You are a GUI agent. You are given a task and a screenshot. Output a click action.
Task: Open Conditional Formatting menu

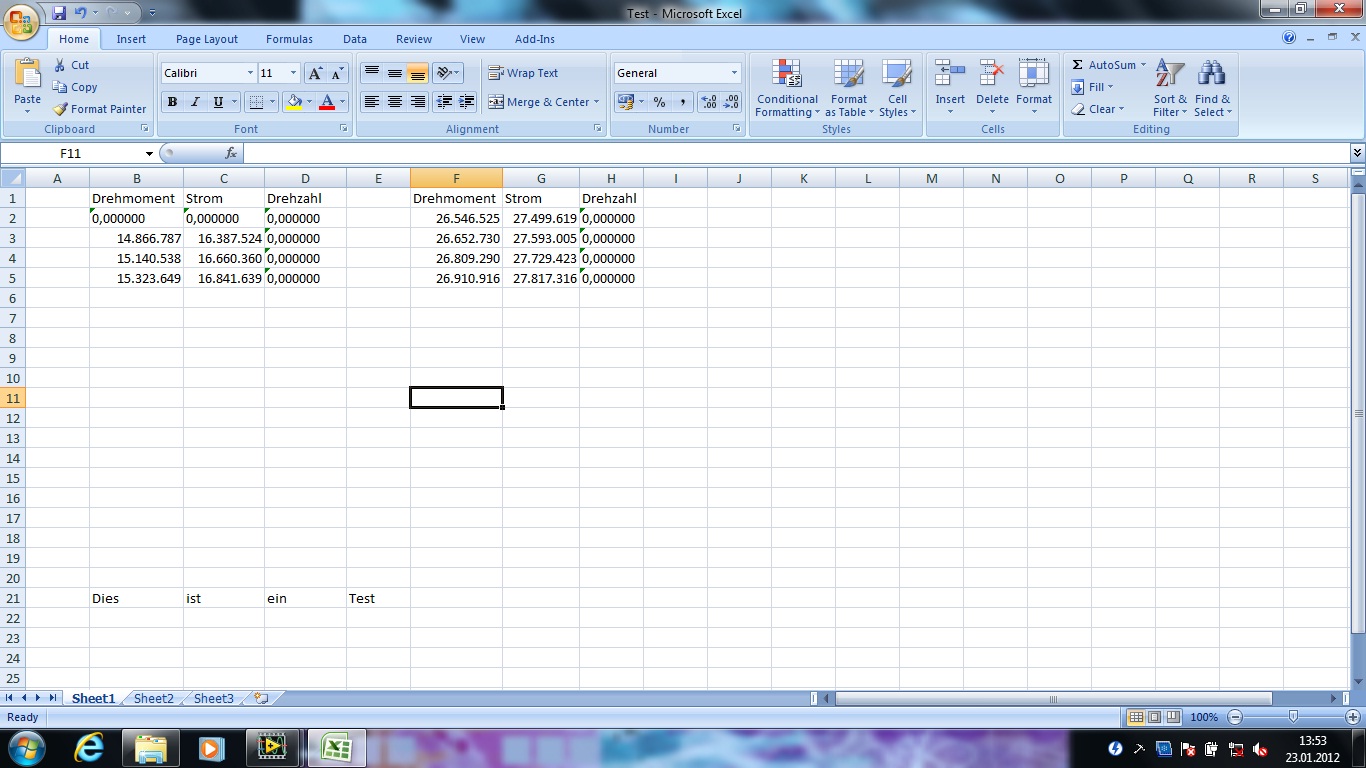[x=787, y=88]
